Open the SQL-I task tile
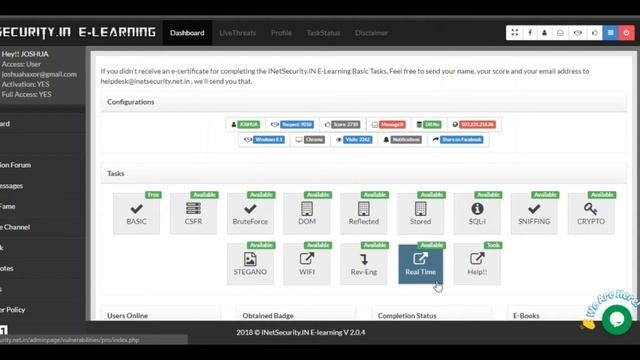Viewport: 640px width, 360px height. 477,214
